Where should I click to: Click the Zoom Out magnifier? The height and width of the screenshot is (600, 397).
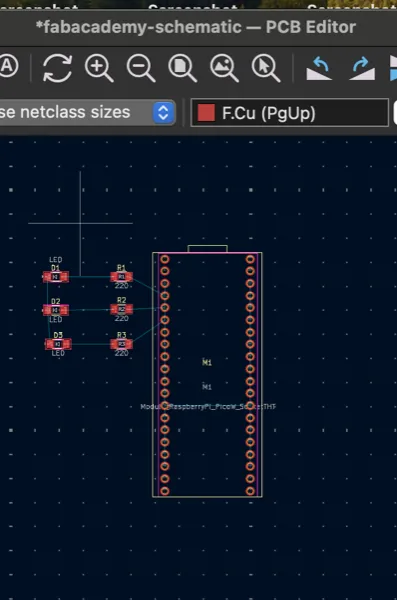pyautogui.click(x=141, y=68)
